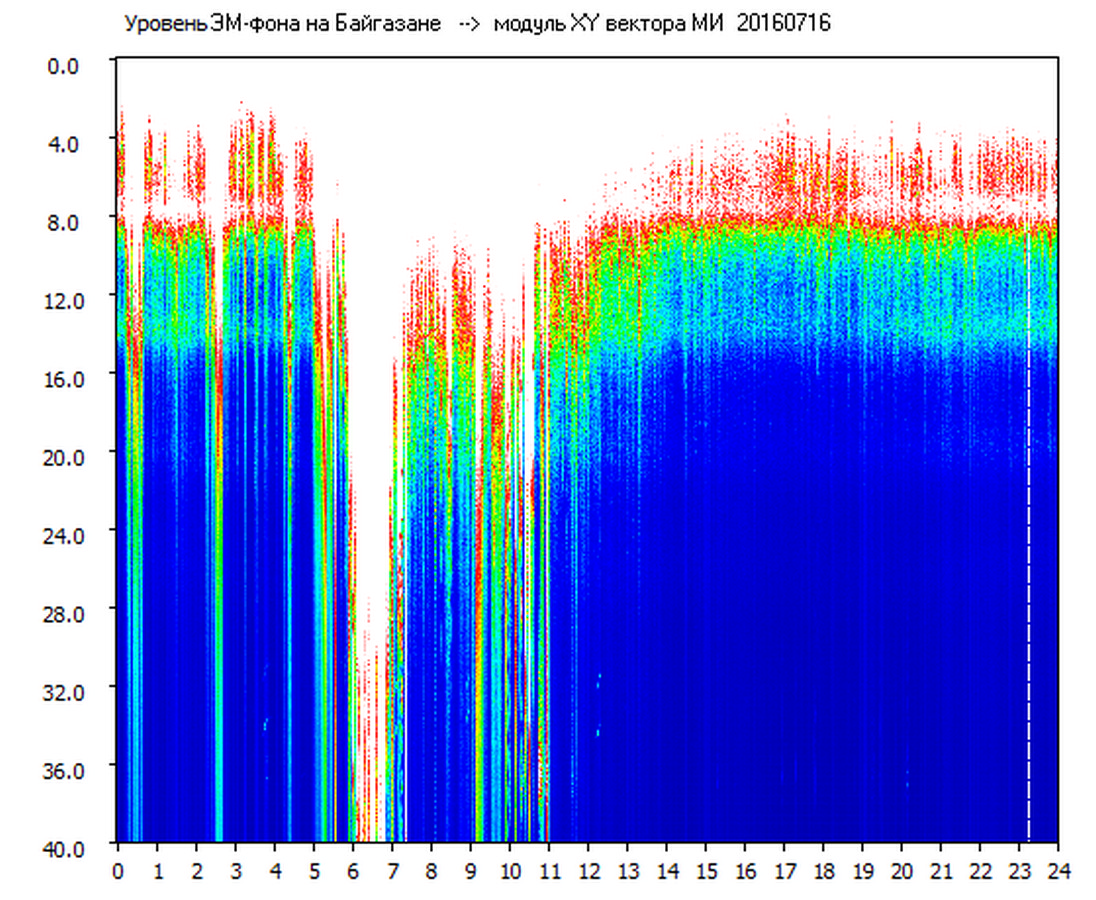This screenshot has height=900, width=1096.
Task: Select hour 9 on the time axis
Action: (x=470, y=871)
